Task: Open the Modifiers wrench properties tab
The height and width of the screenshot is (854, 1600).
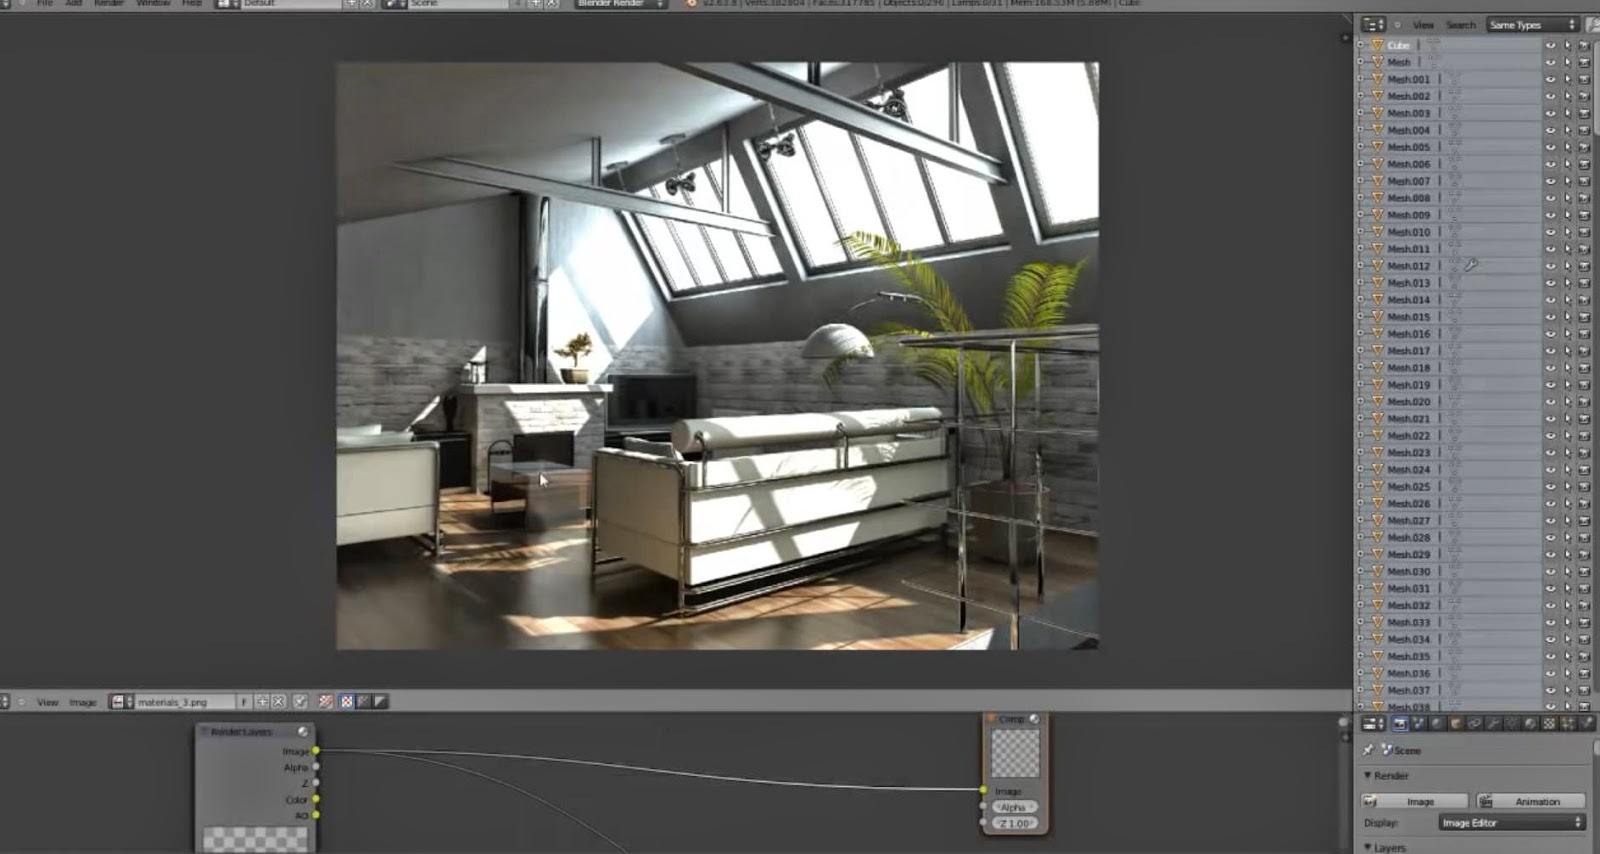Action: click(x=1493, y=723)
